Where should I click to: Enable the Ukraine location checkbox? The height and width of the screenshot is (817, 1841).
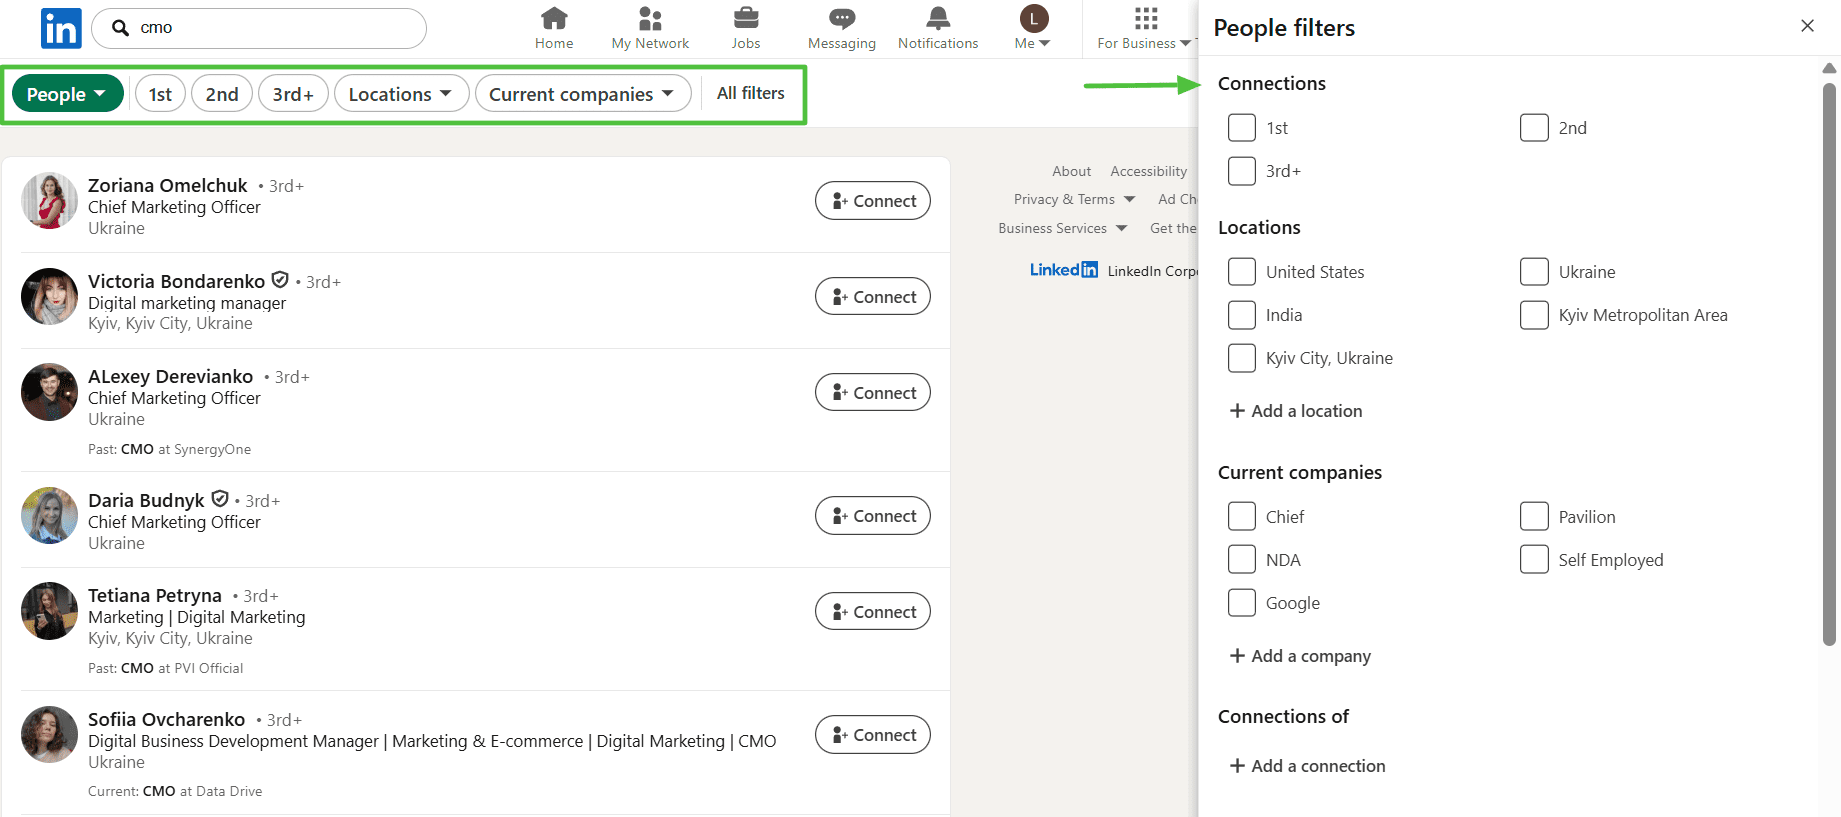point(1534,272)
